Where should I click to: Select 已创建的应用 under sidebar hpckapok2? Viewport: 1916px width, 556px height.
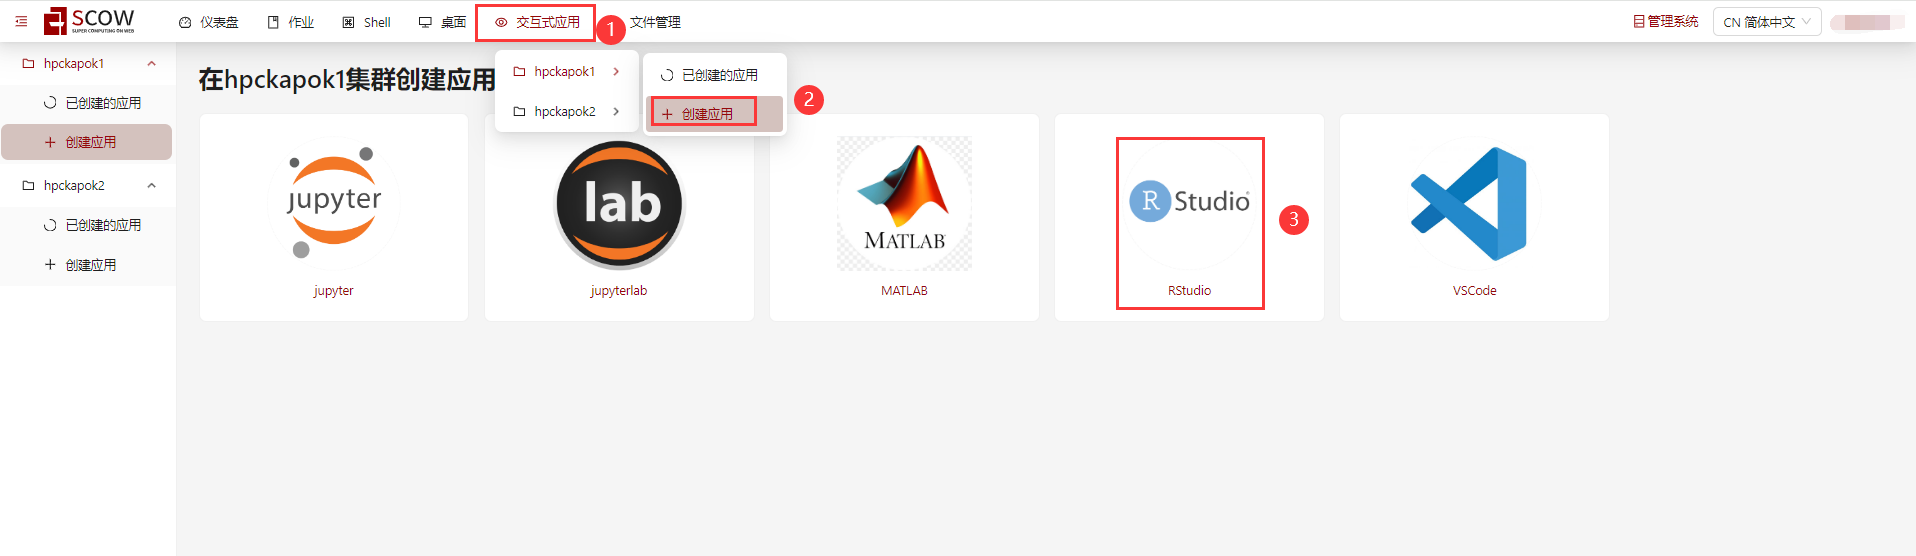[x=88, y=225]
